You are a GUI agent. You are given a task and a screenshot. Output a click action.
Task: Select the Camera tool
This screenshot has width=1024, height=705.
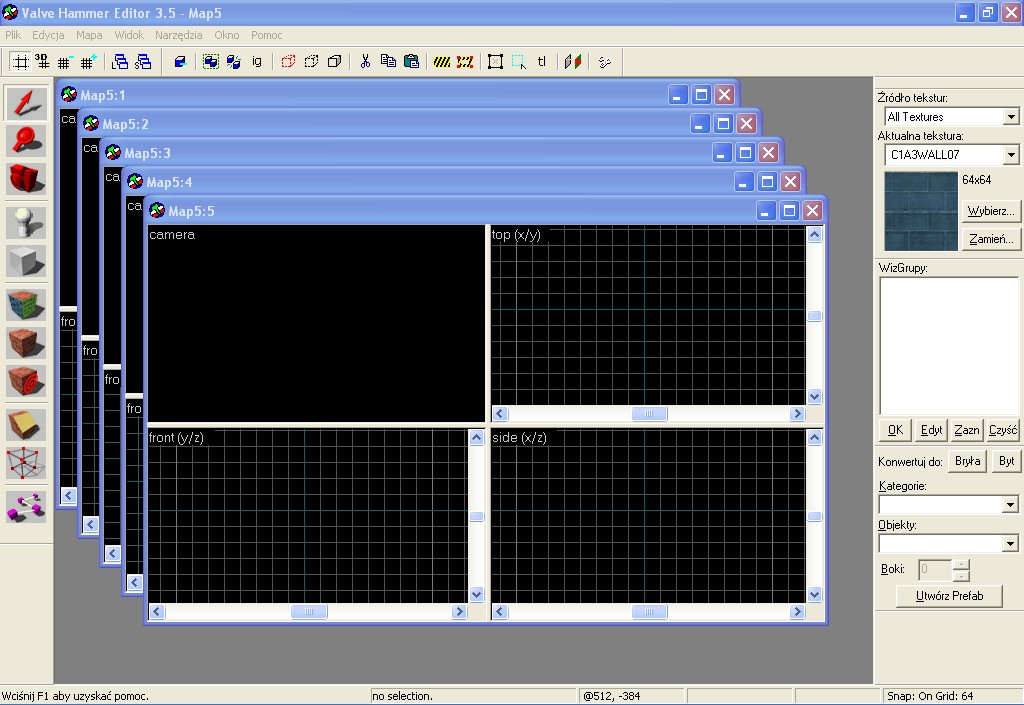26,178
